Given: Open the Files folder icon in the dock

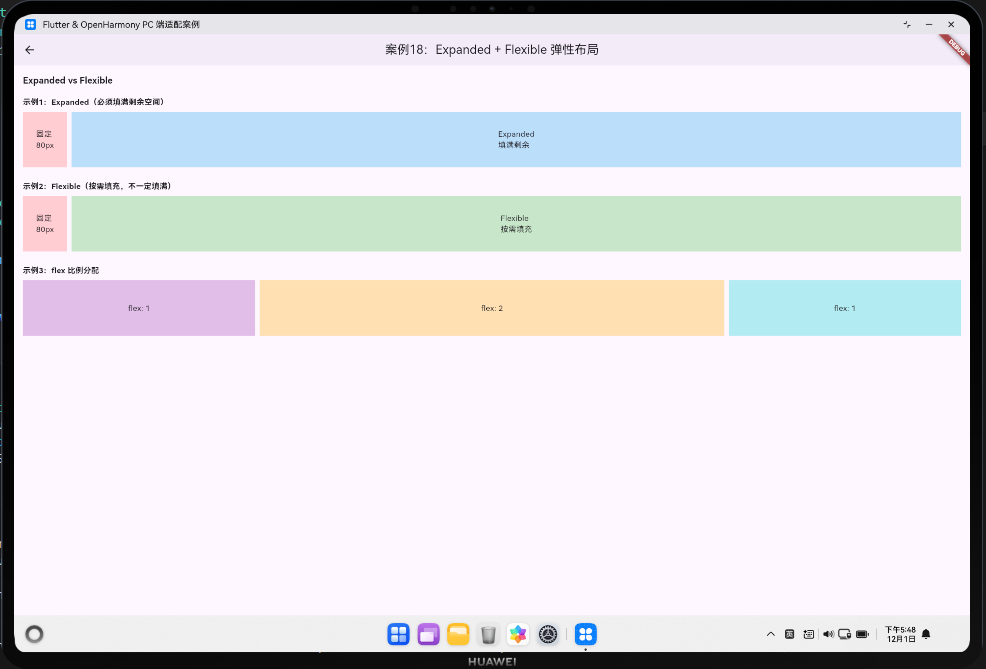Looking at the screenshot, I should coord(458,634).
